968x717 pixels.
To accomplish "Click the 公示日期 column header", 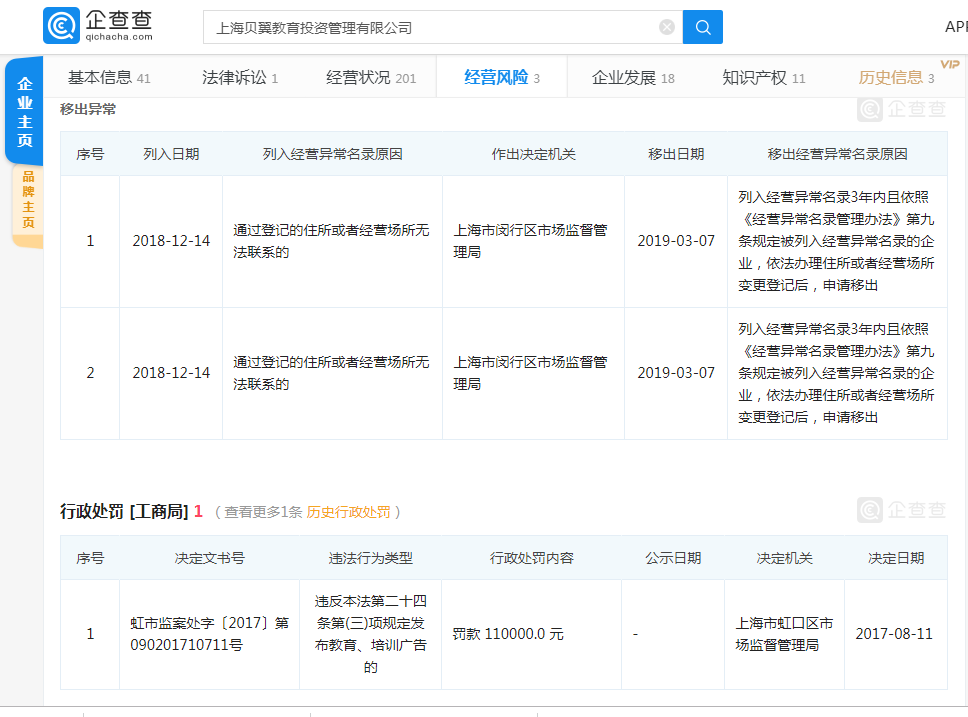I will tap(673, 558).
